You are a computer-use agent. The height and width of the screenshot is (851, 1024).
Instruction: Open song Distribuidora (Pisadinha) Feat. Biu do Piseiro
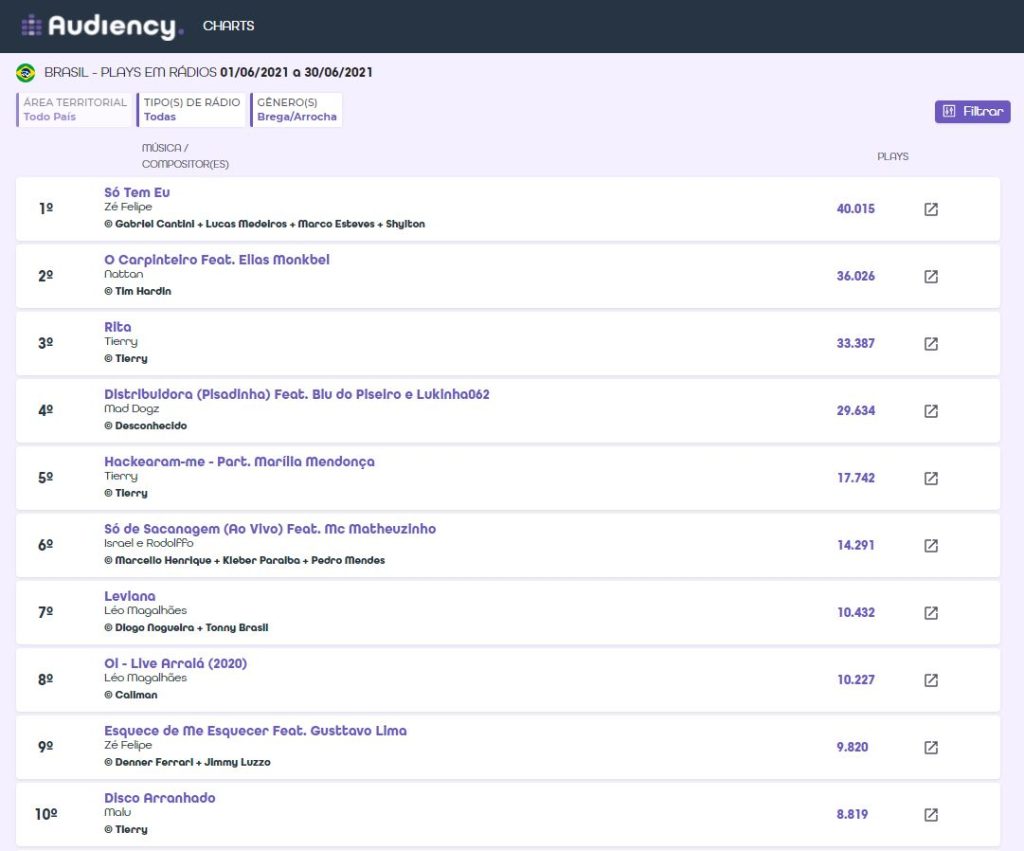296,394
